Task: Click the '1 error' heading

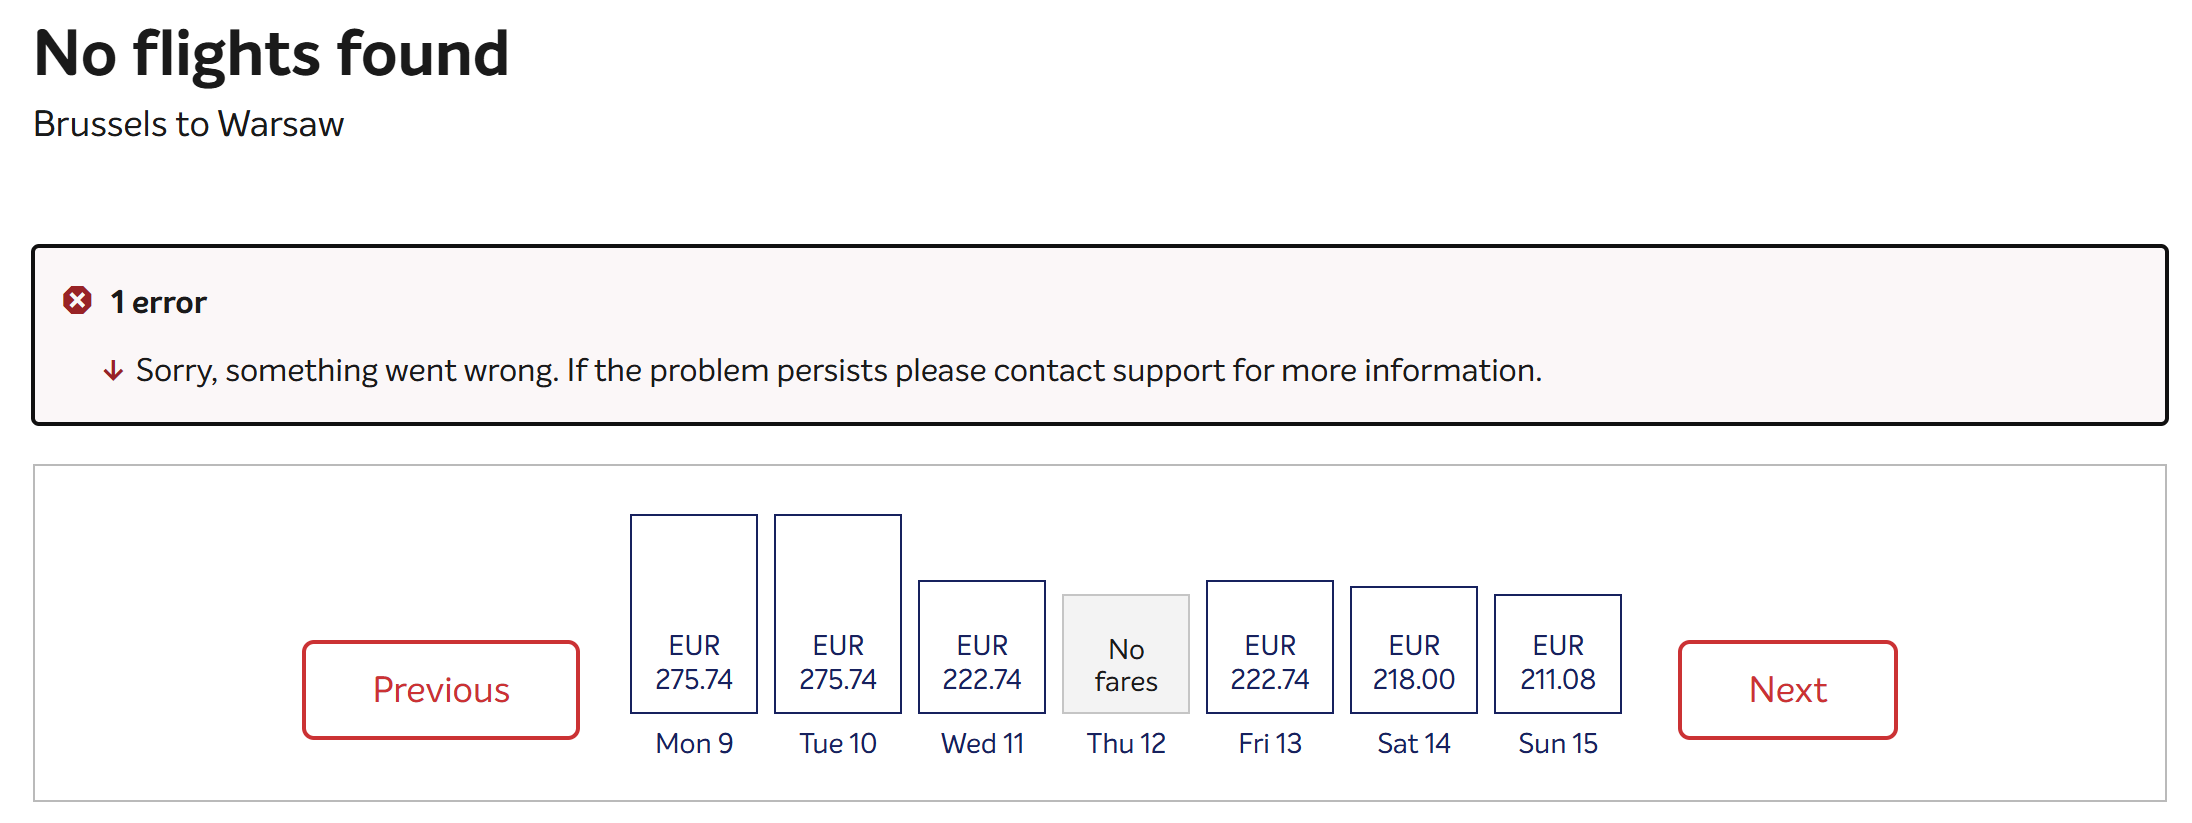Action: (158, 302)
